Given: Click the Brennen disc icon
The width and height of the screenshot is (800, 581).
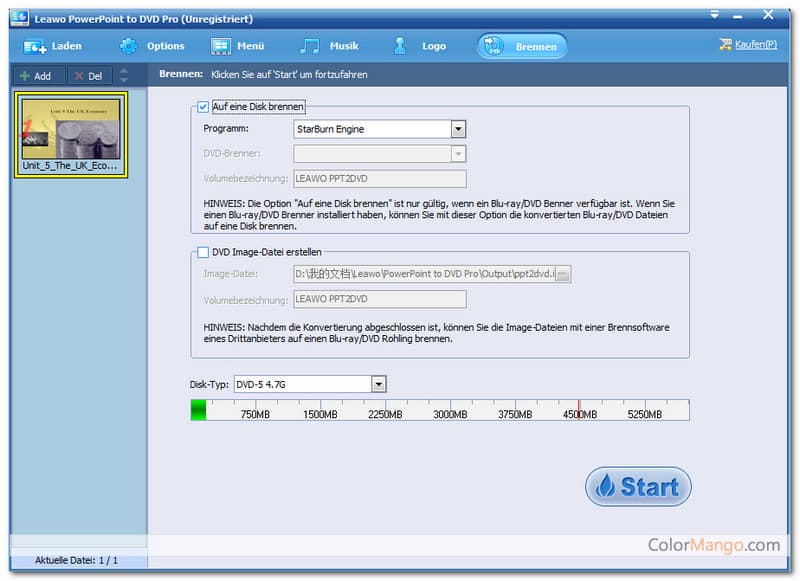Looking at the screenshot, I should point(493,46).
